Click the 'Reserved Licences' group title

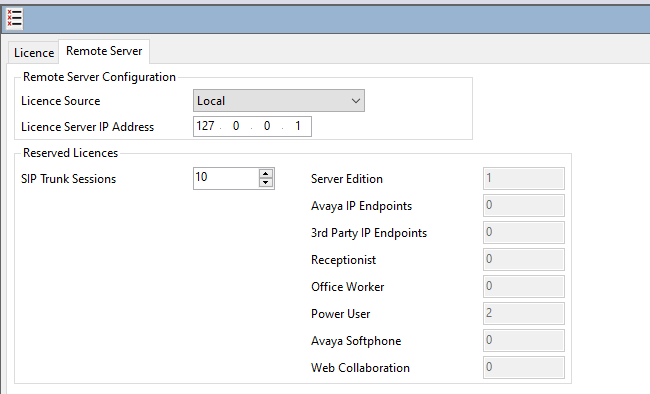click(x=70, y=153)
